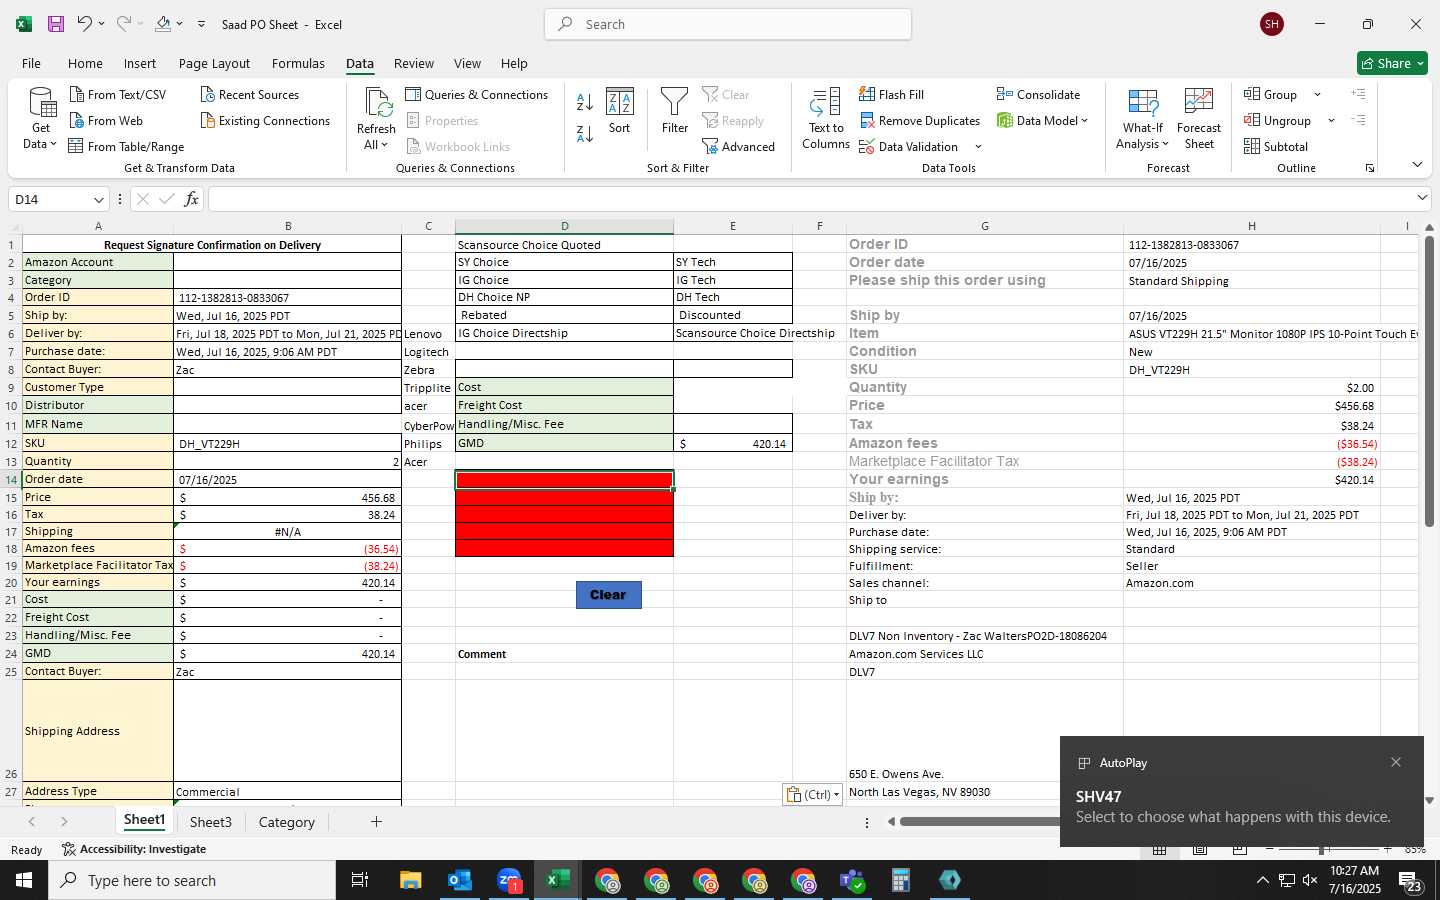Select red cell D18
Viewport: 1440px width, 900px height.
tap(564, 548)
